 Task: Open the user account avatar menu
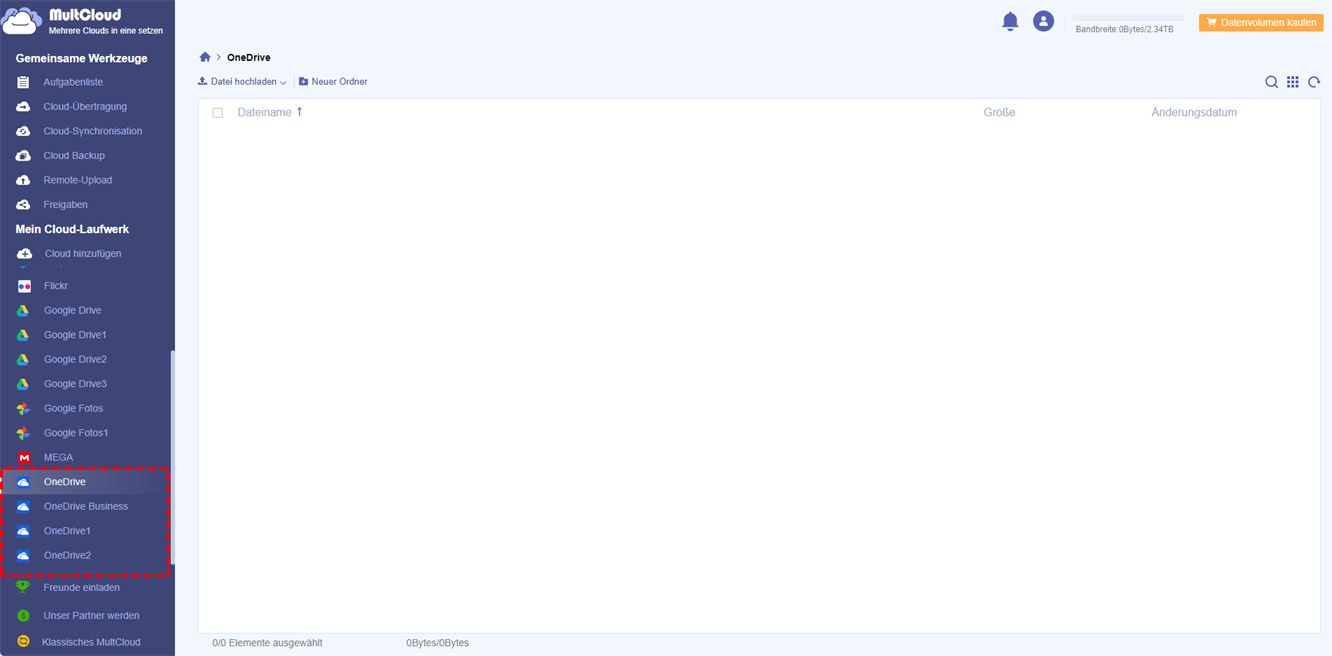[1043, 21]
